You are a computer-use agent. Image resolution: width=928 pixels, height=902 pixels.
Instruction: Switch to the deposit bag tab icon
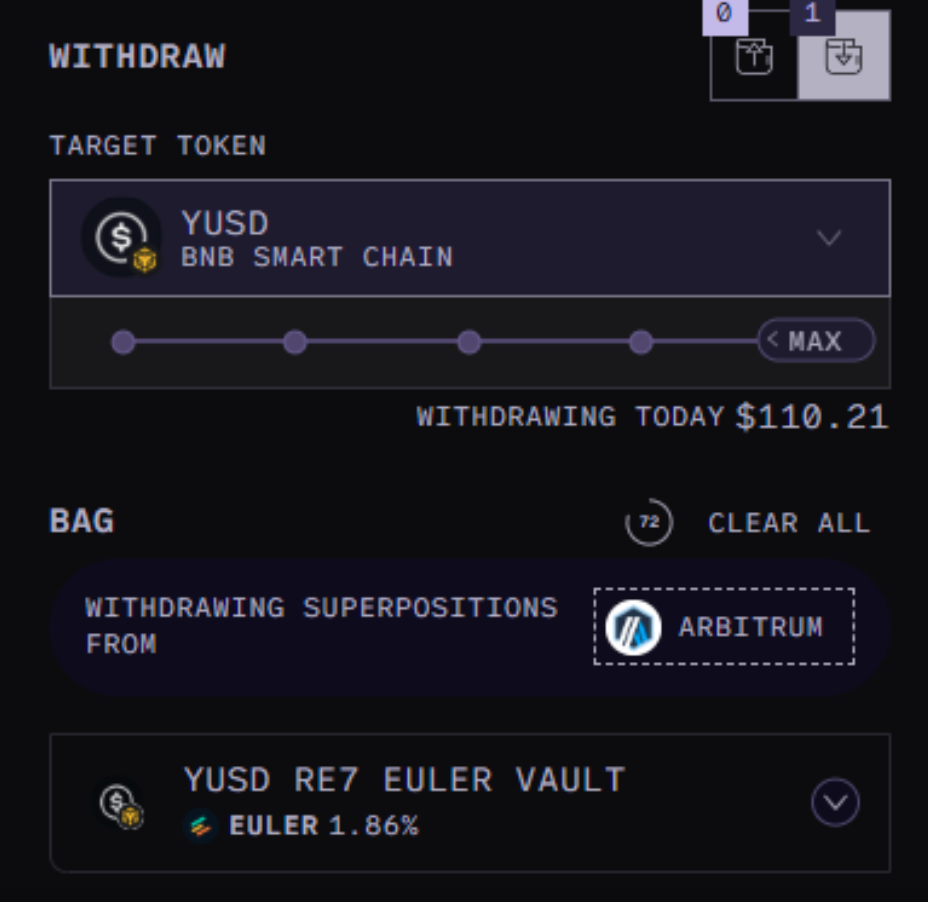pyautogui.click(x=754, y=57)
